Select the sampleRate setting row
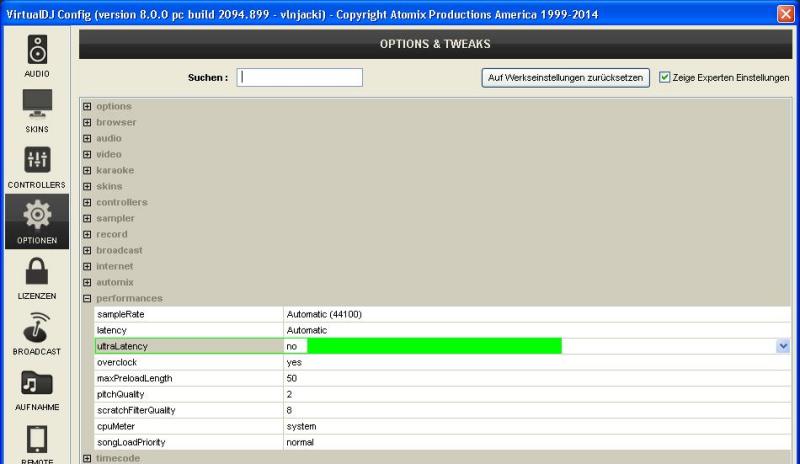This screenshot has width=800, height=464. [443, 314]
